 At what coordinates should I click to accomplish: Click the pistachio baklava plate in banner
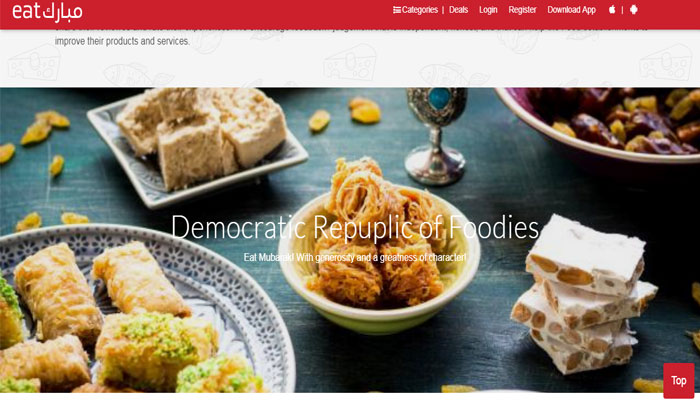coord(134,312)
